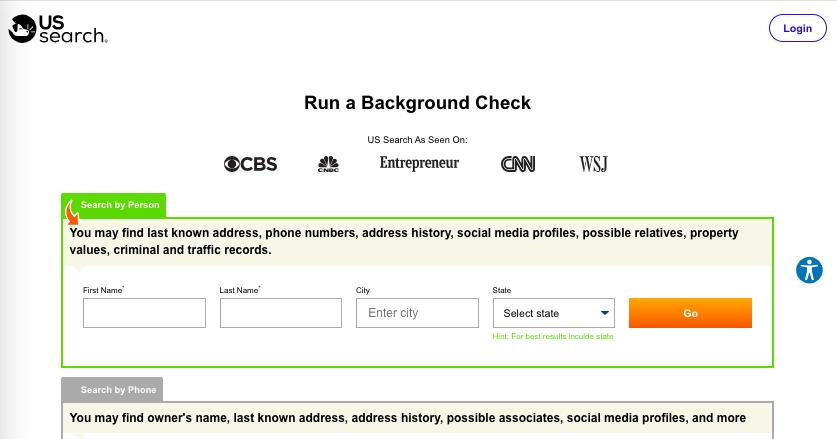Click the Last Name label
Screen dimensions: 837x439
tap(240, 290)
